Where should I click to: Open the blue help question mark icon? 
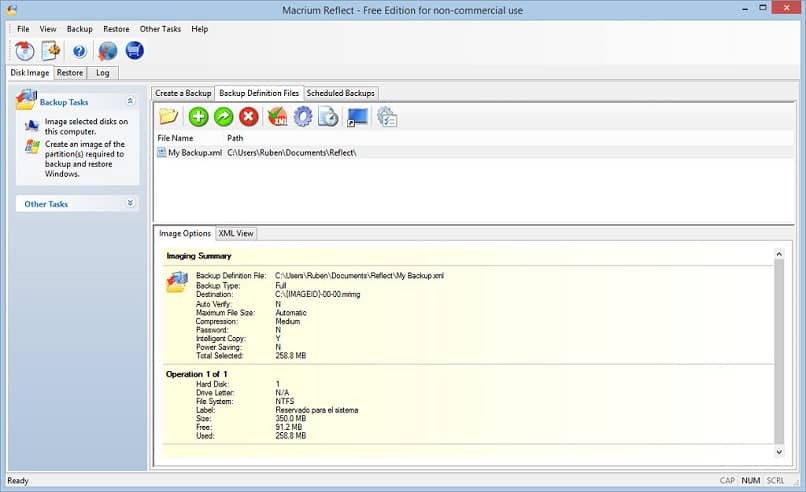pos(80,51)
